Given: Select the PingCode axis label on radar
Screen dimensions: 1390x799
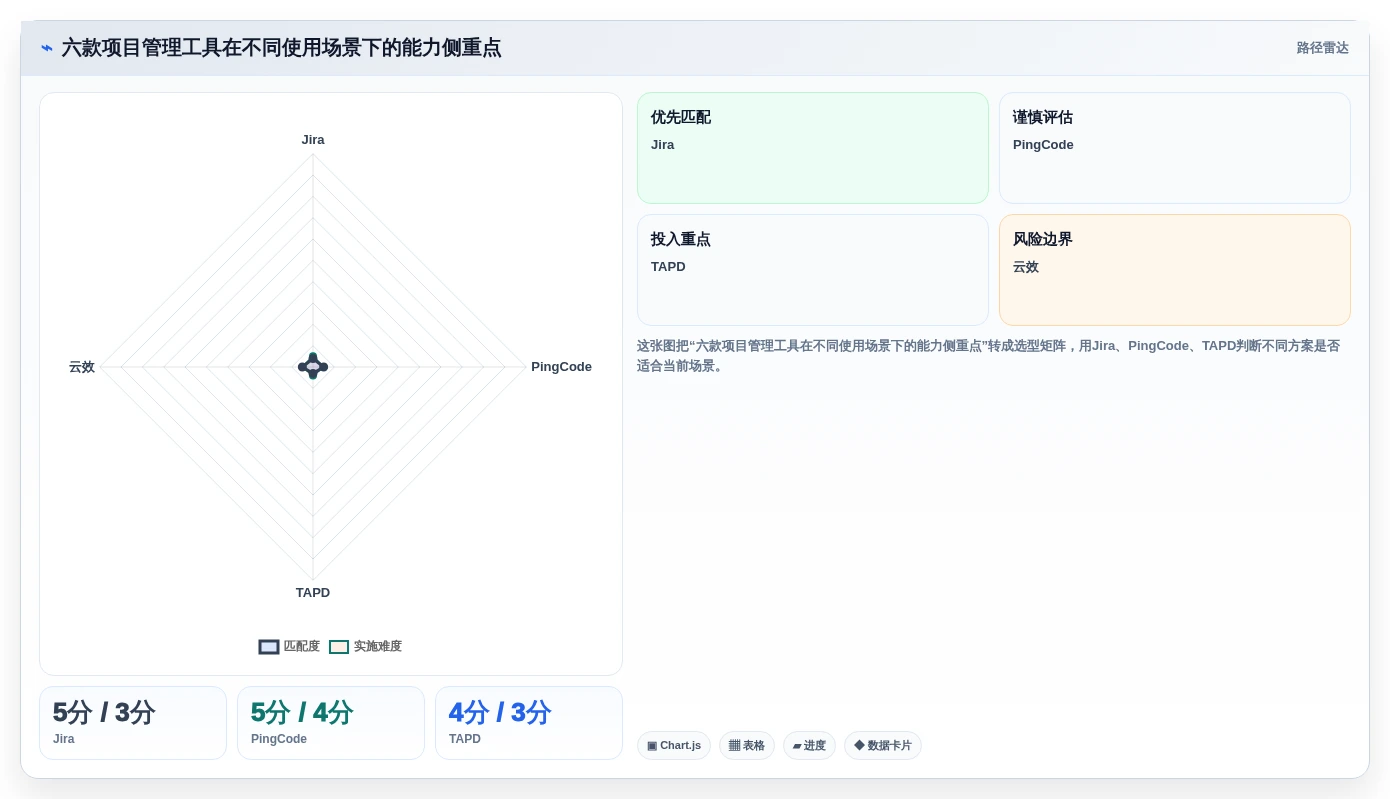Looking at the screenshot, I should (x=561, y=367).
